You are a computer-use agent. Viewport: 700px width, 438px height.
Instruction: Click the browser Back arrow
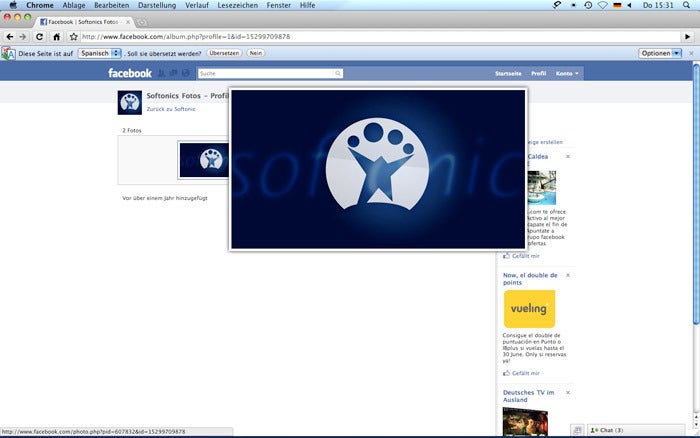pos(10,37)
